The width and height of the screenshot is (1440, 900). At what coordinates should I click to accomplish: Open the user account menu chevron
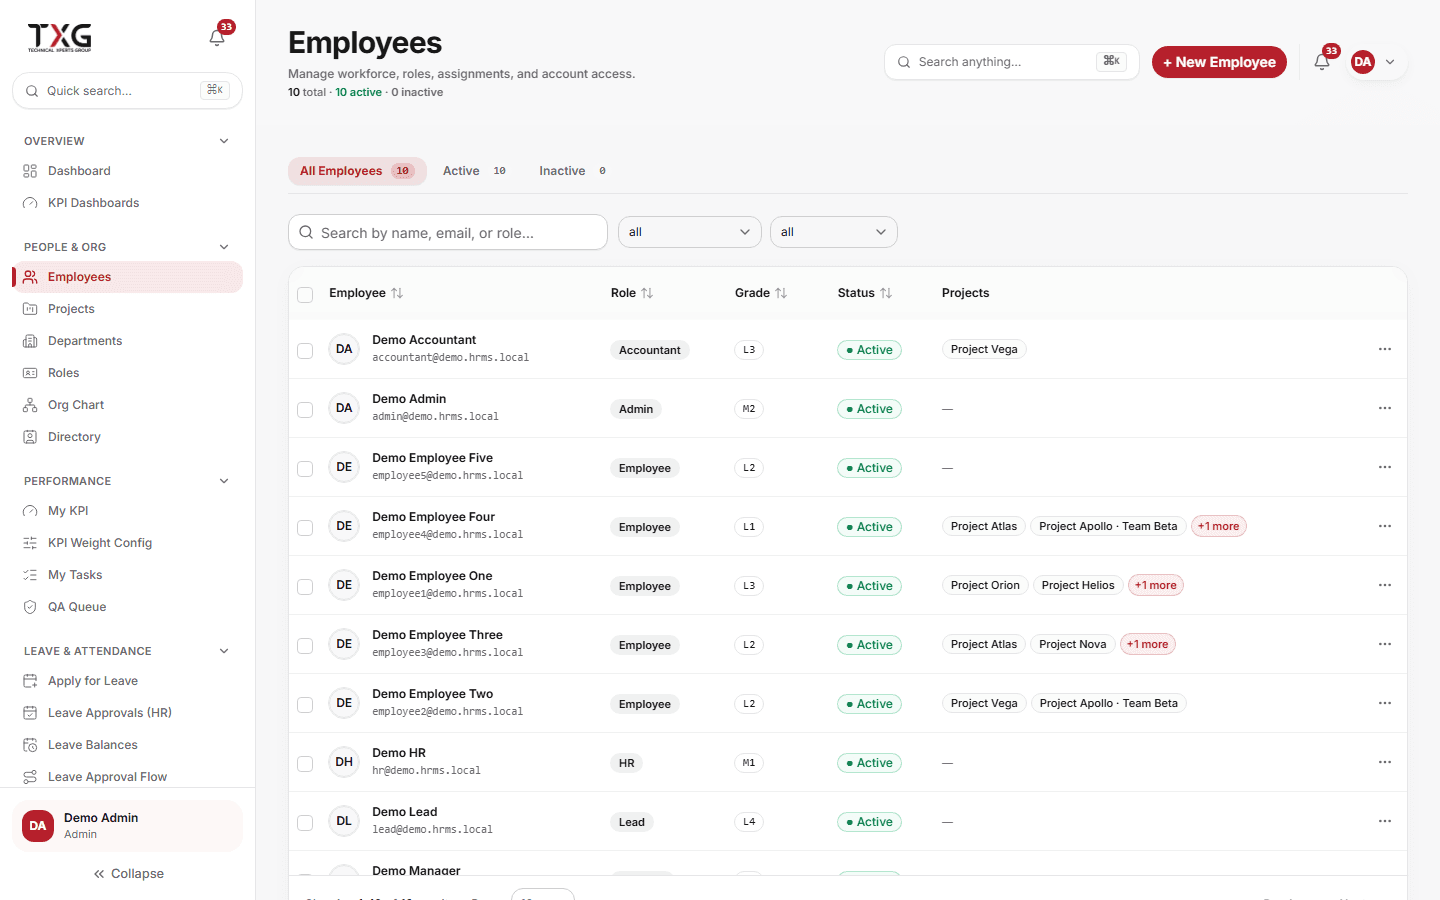1390,62
